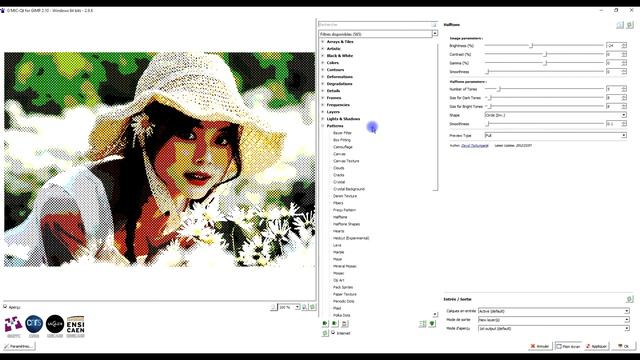Click the rename fave icon below filter list
The image size is (640, 360).
point(344,324)
